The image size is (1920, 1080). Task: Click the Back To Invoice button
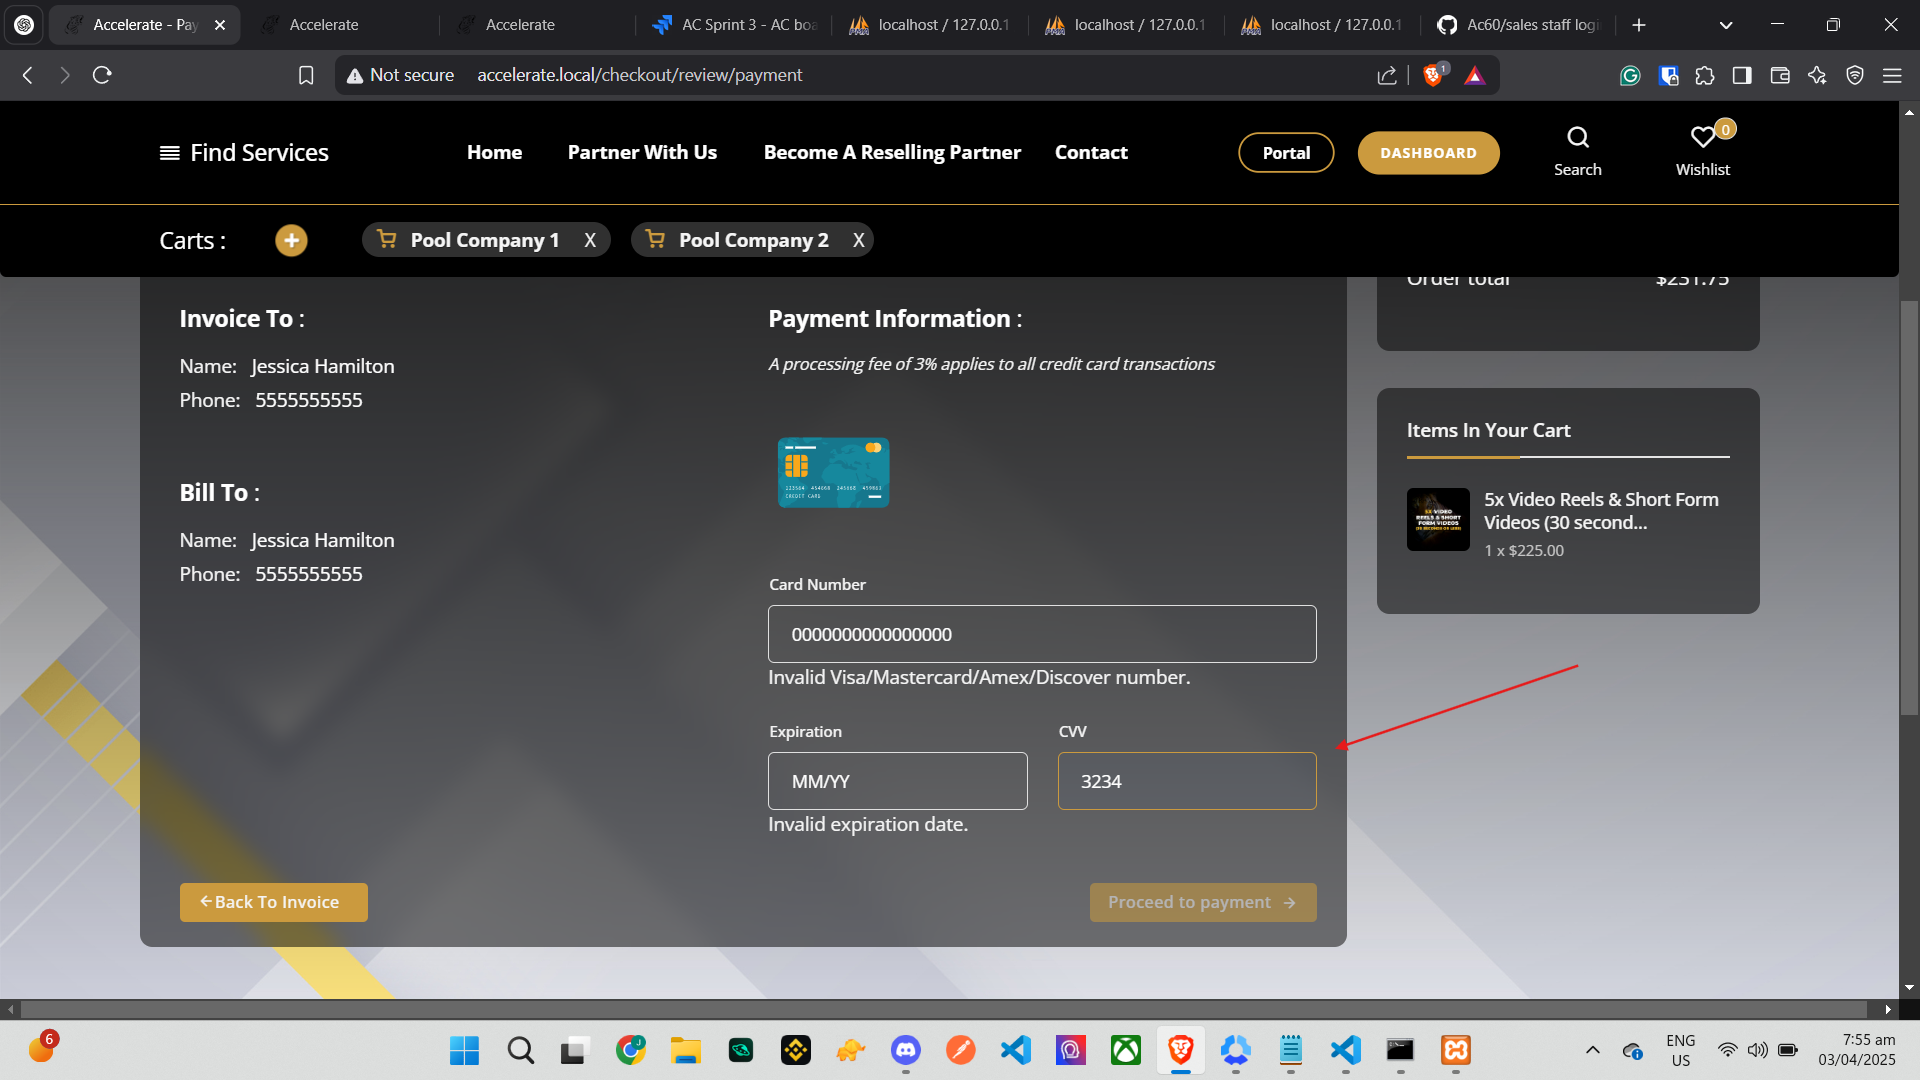tap(273, 902)
